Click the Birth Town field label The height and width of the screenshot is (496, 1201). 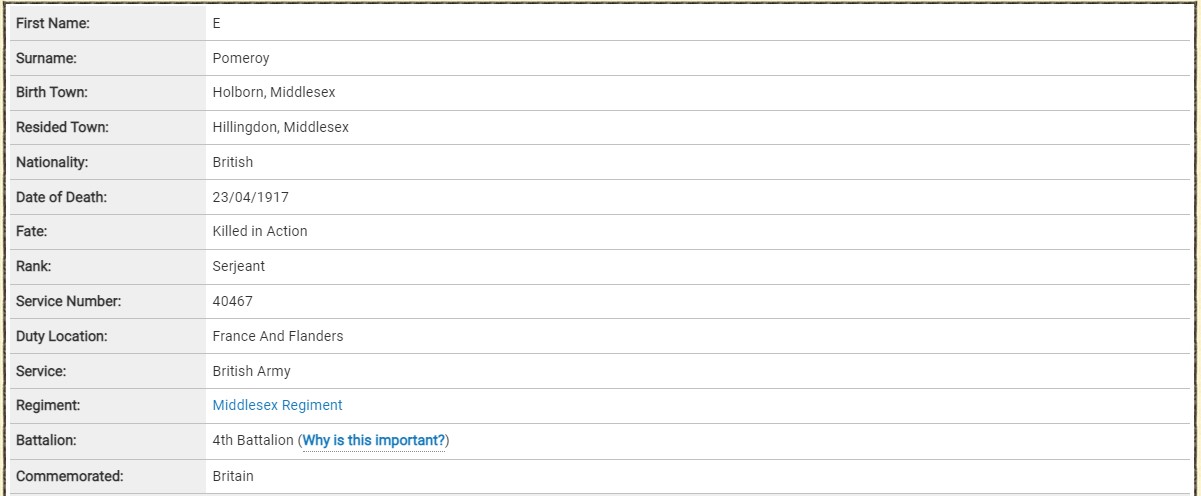pos(52,92)
